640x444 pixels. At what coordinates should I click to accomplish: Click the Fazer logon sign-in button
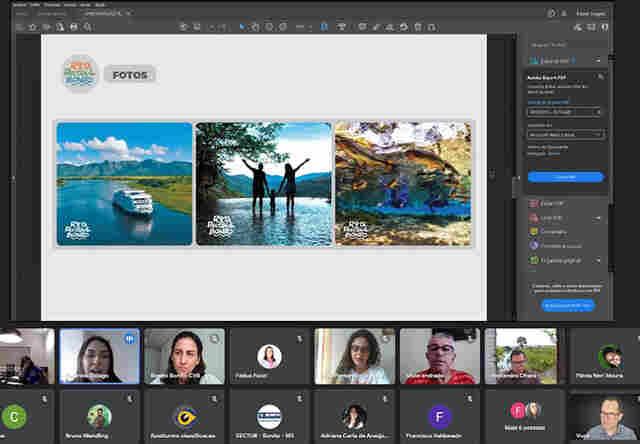(x=590, y=13)
